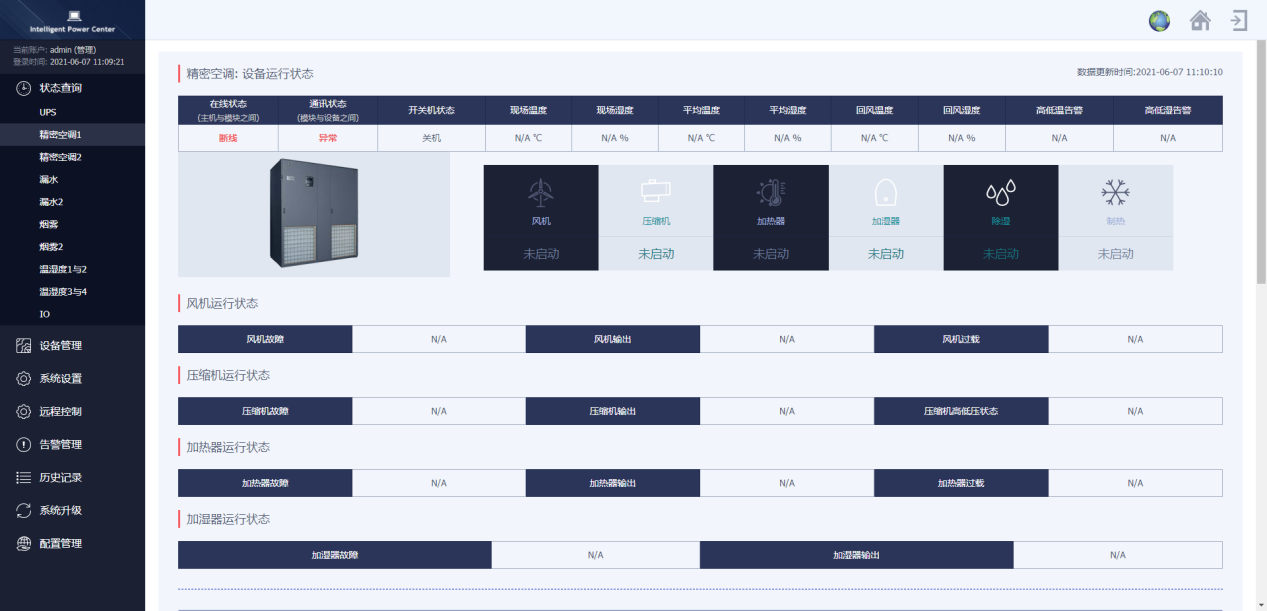This screenshot has height=611, width=1267.
Task: Go to home page icon
Action: point(1200,21)
